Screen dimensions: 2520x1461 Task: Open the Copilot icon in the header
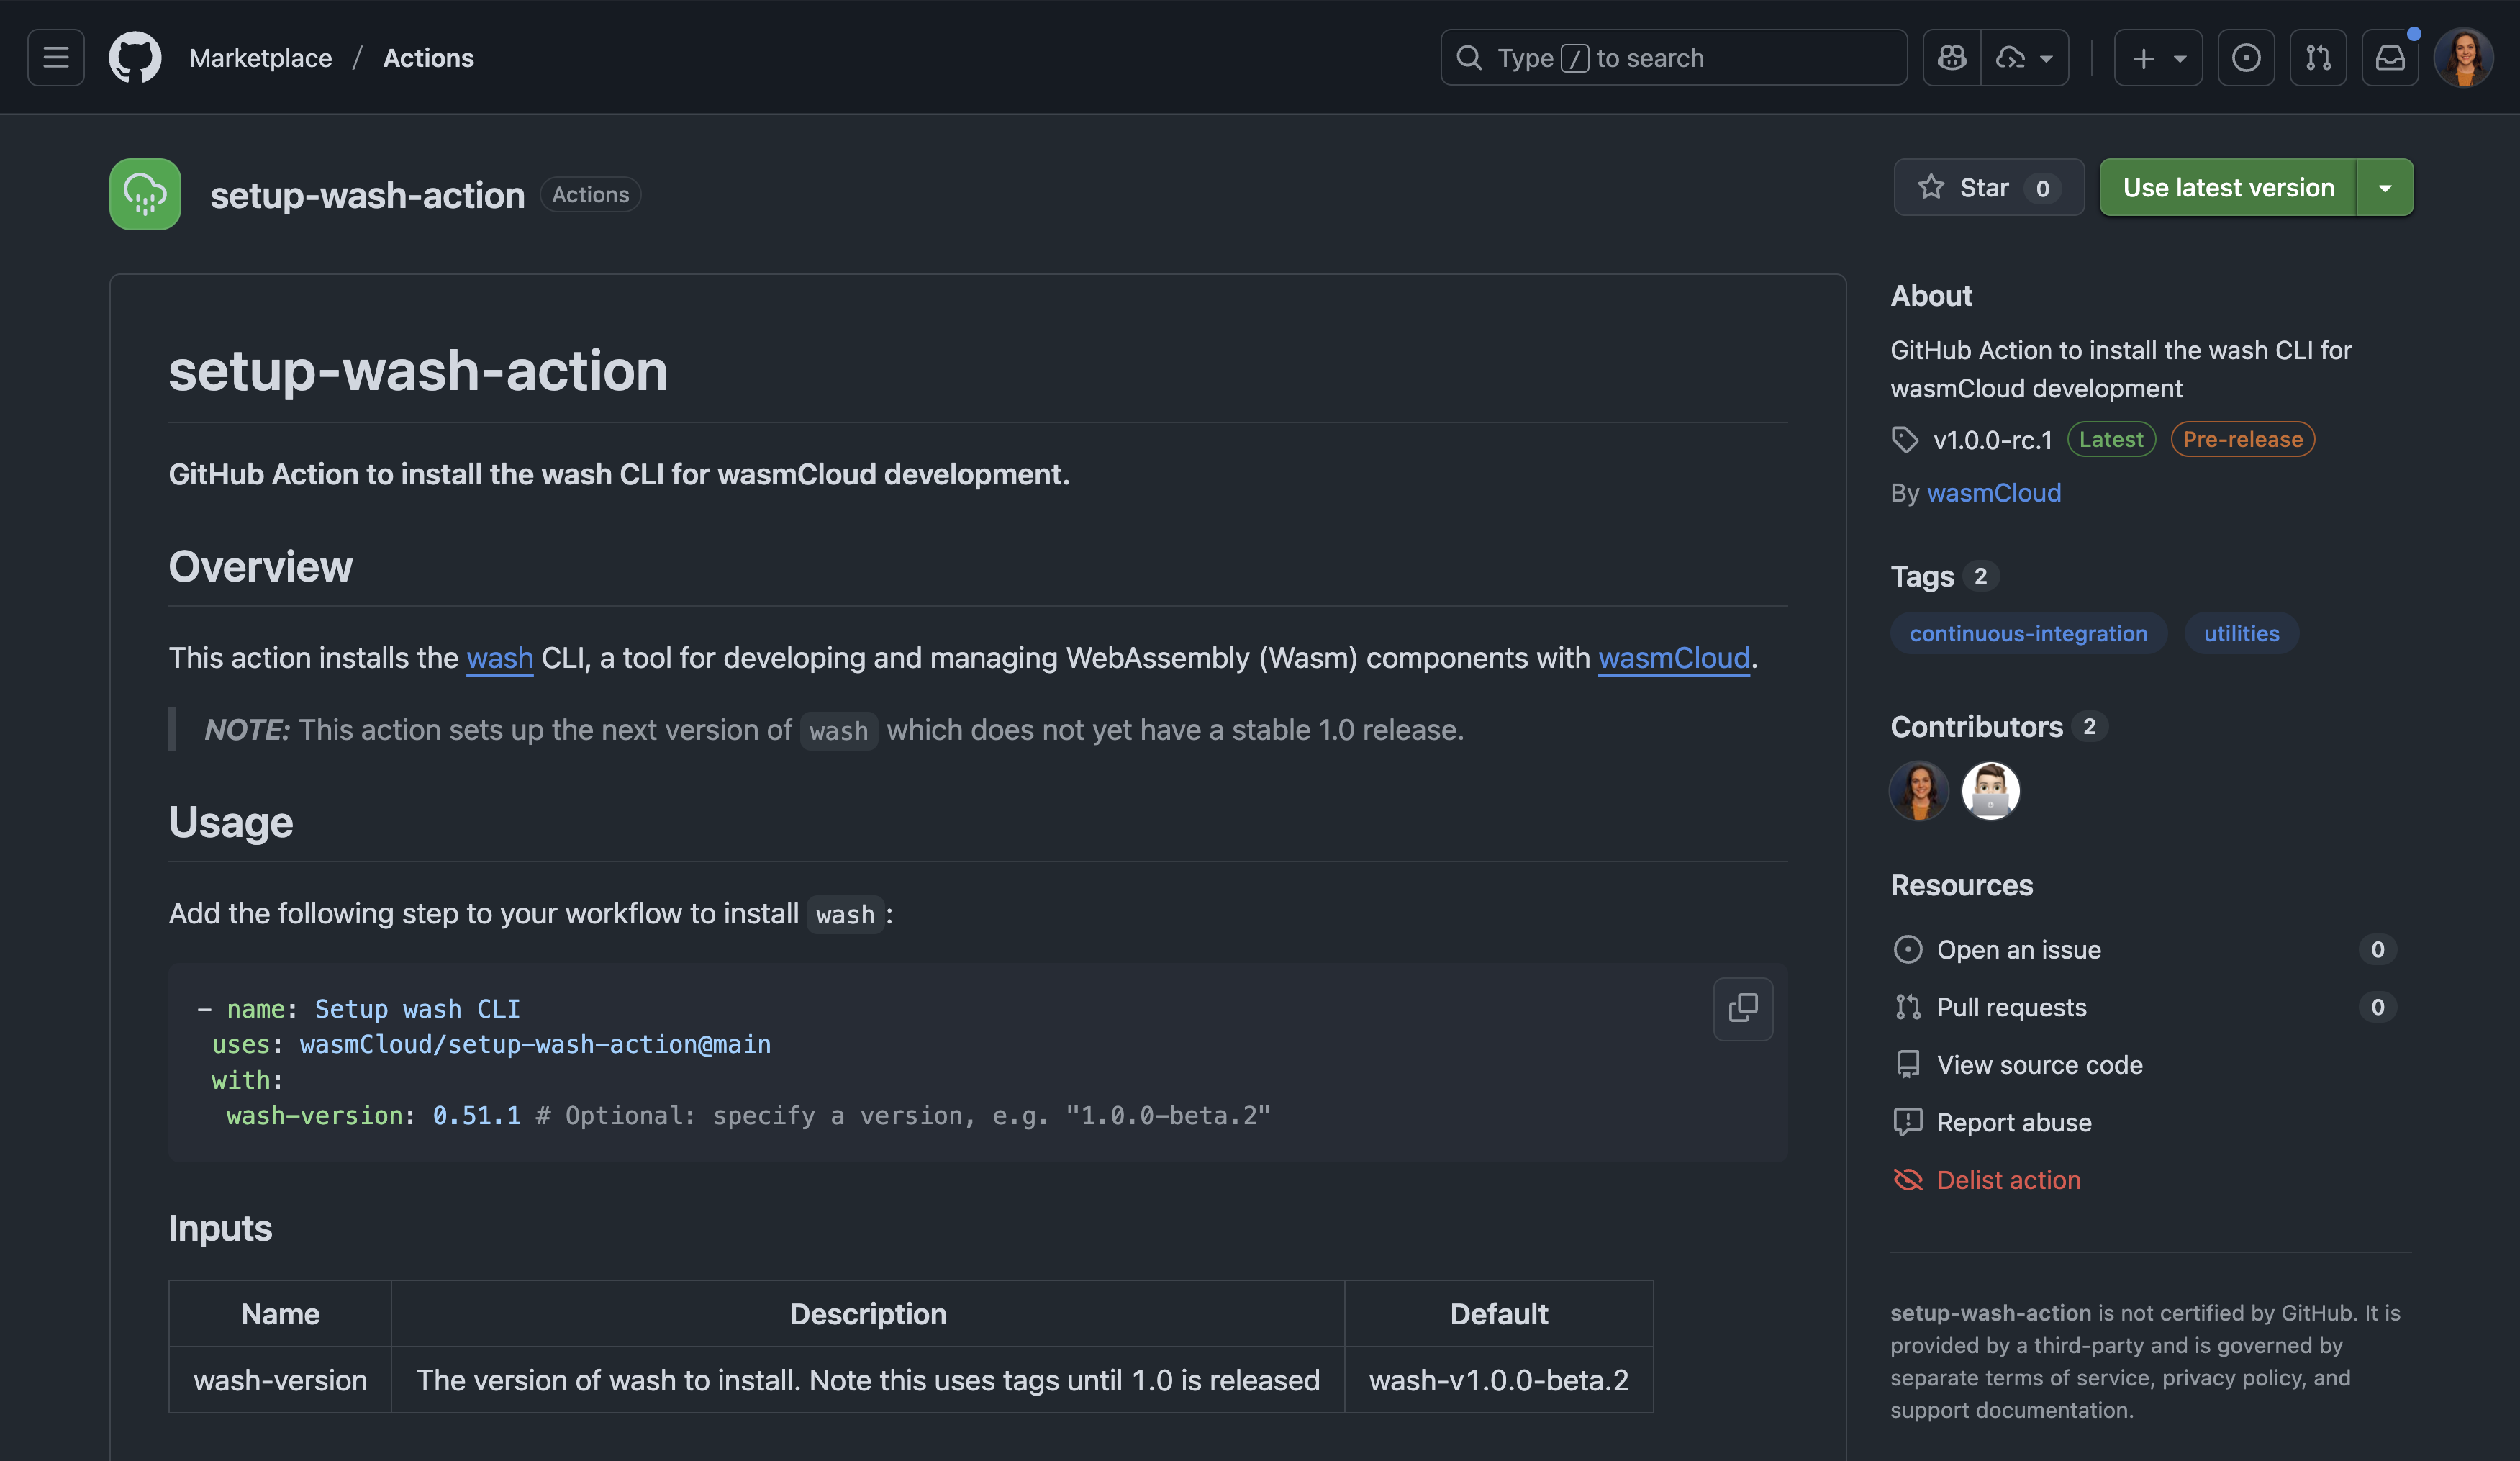pos(1951,57)
